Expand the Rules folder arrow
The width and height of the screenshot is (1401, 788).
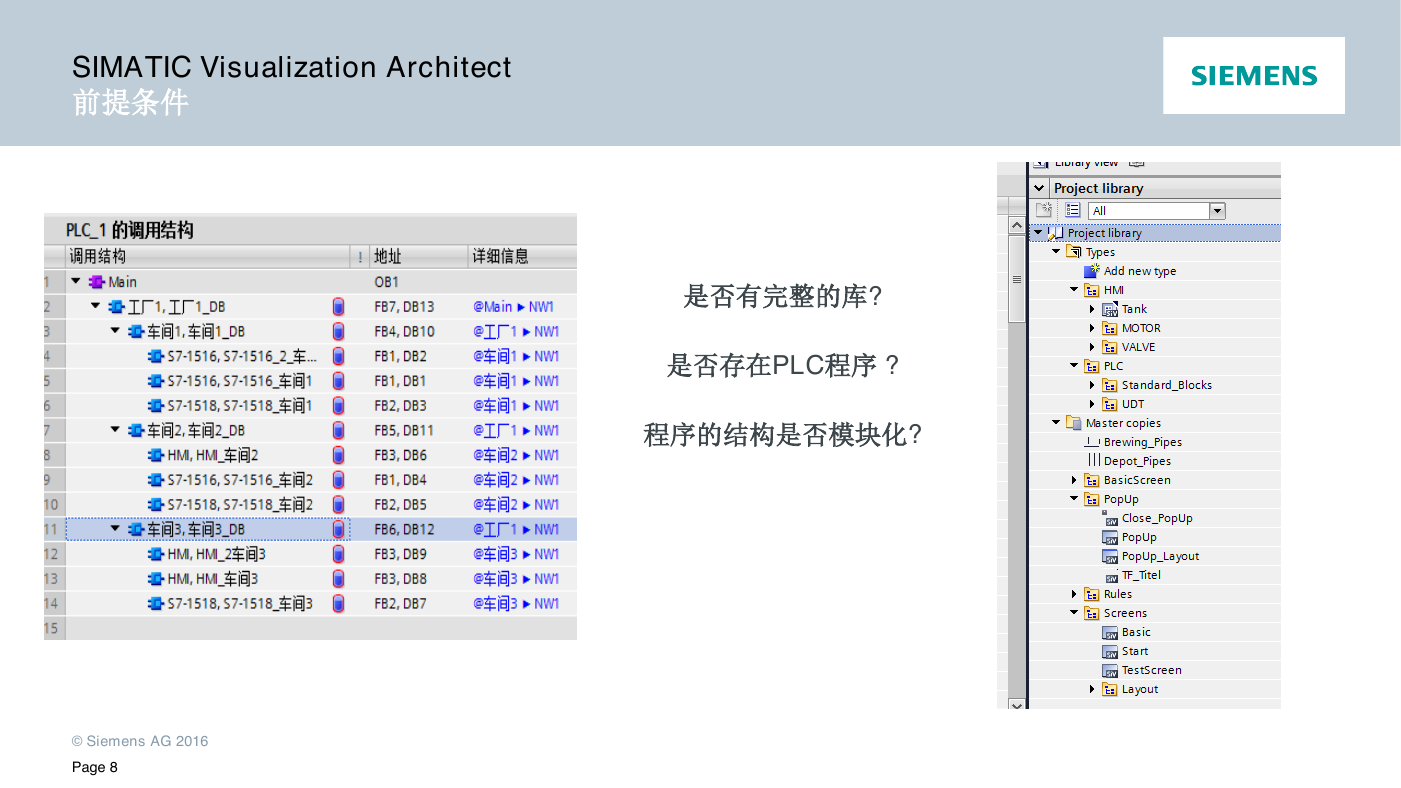(x=1075, y=594)
